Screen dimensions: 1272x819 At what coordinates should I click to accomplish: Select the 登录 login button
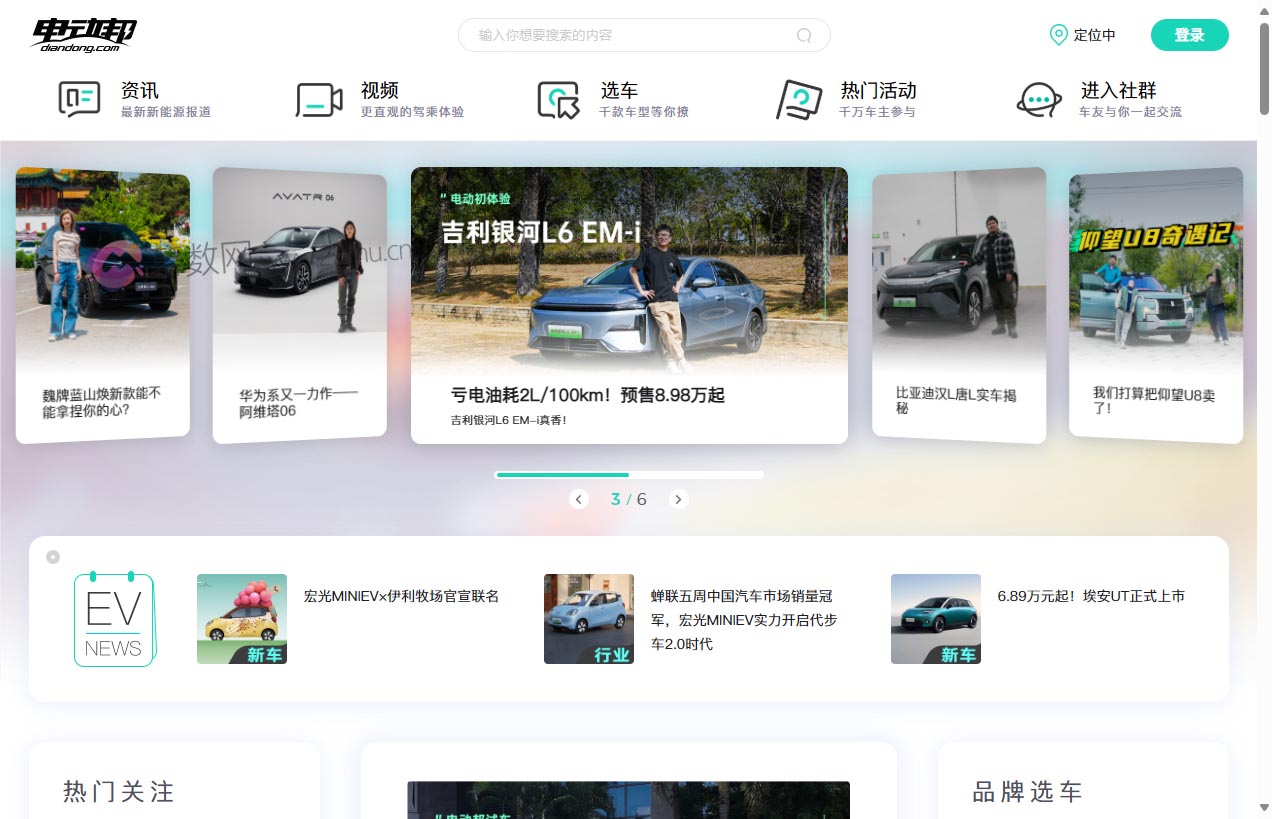[1189, 34]
